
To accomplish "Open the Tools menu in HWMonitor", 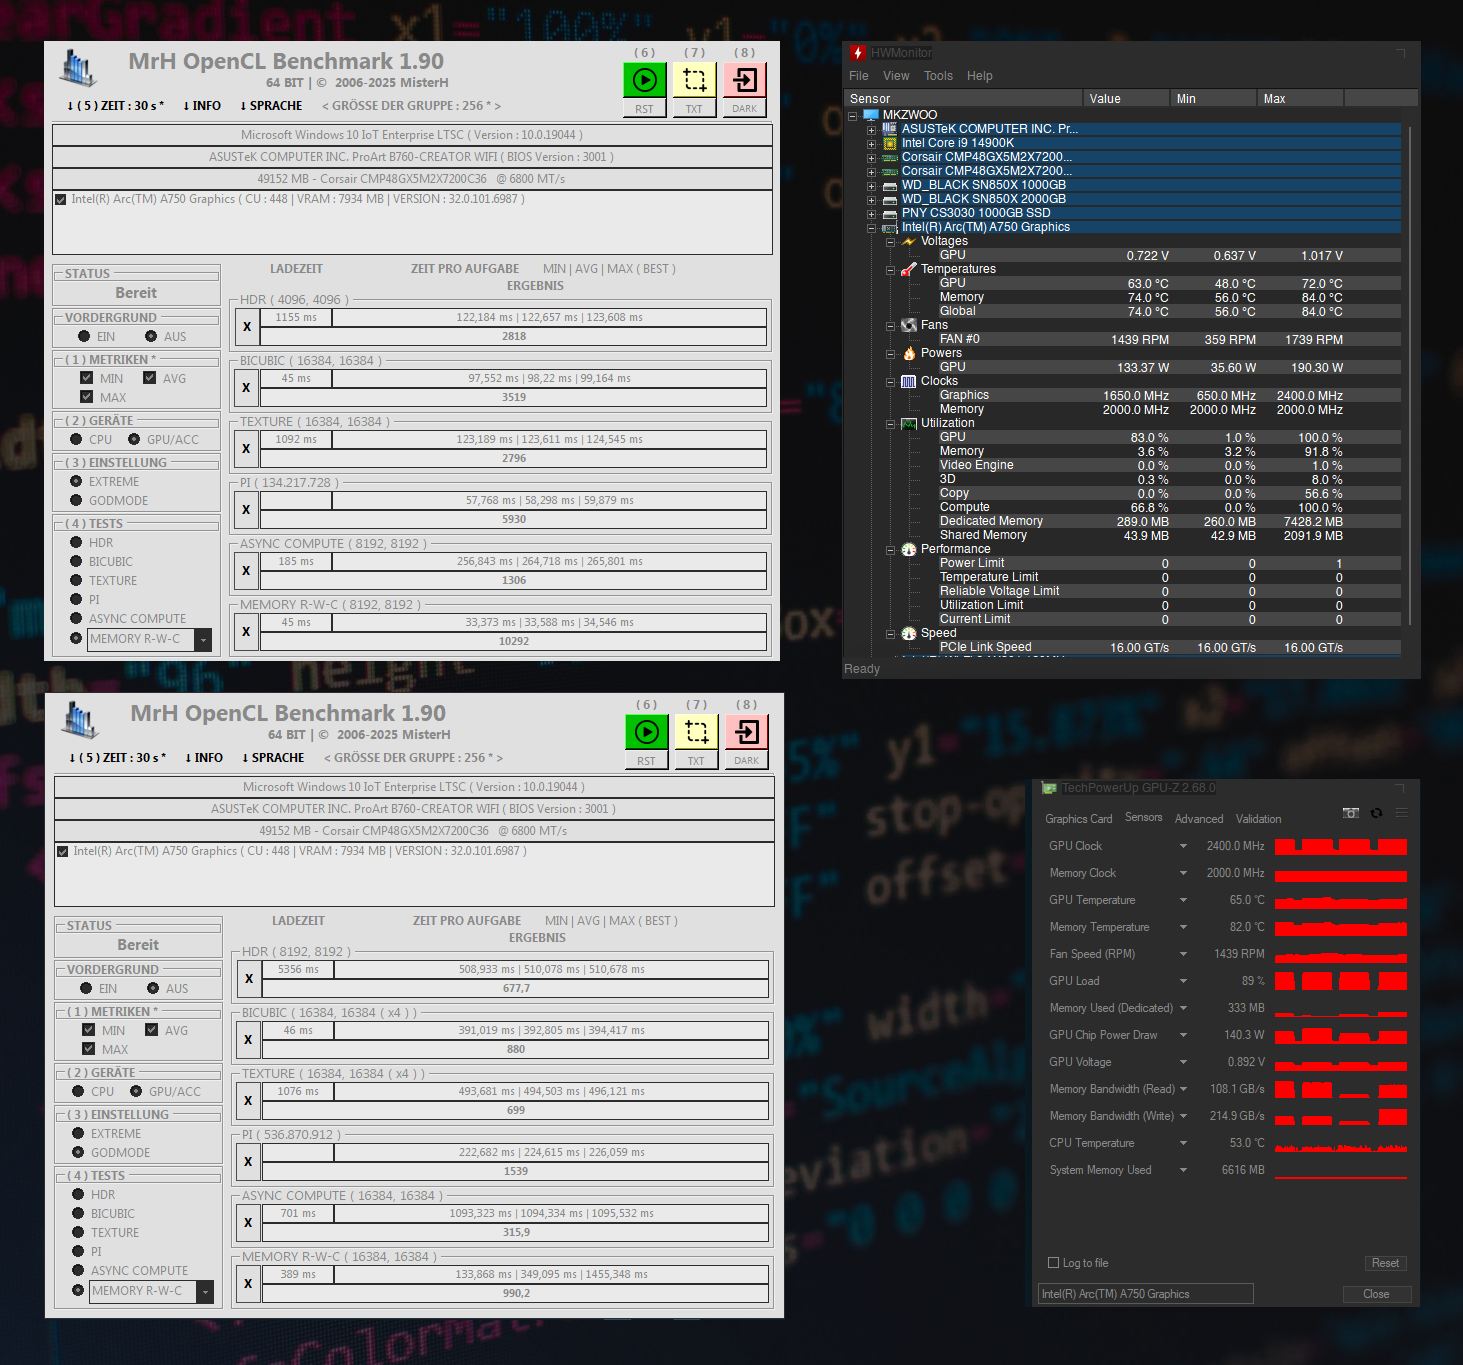I will tap(938, 76).
